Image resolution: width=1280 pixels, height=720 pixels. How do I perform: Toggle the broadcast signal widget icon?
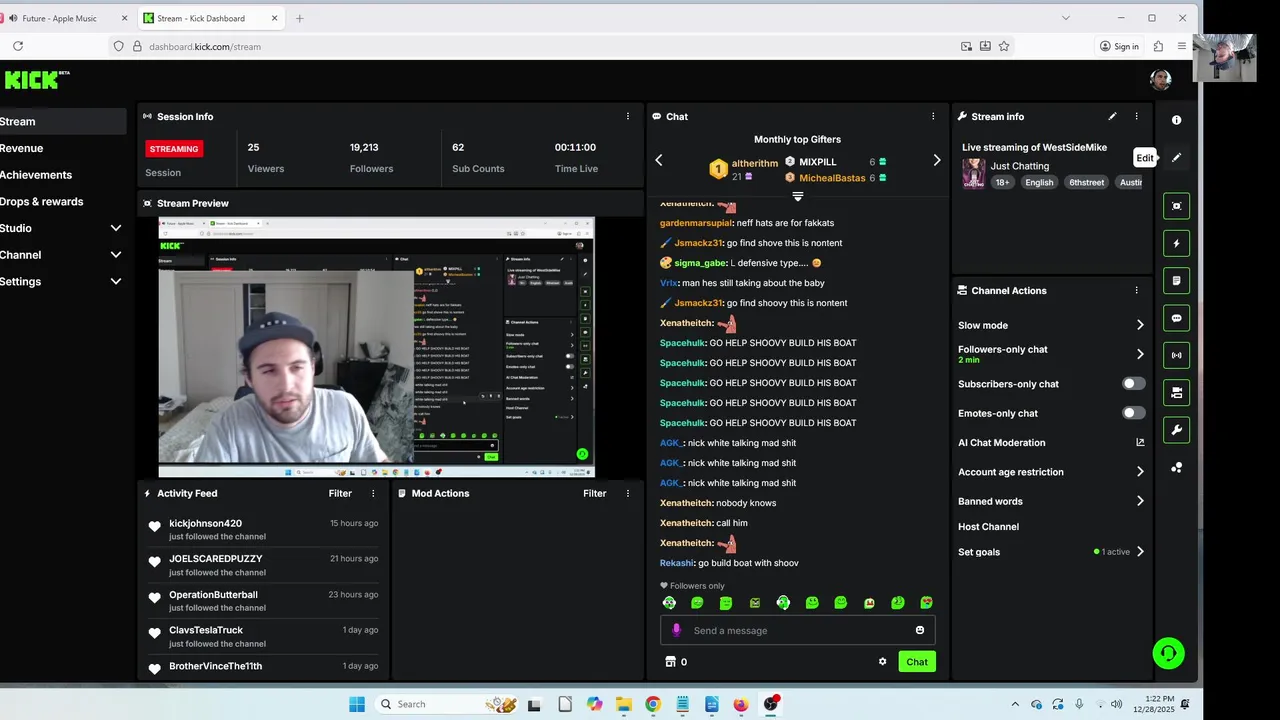coord(1176,355)
